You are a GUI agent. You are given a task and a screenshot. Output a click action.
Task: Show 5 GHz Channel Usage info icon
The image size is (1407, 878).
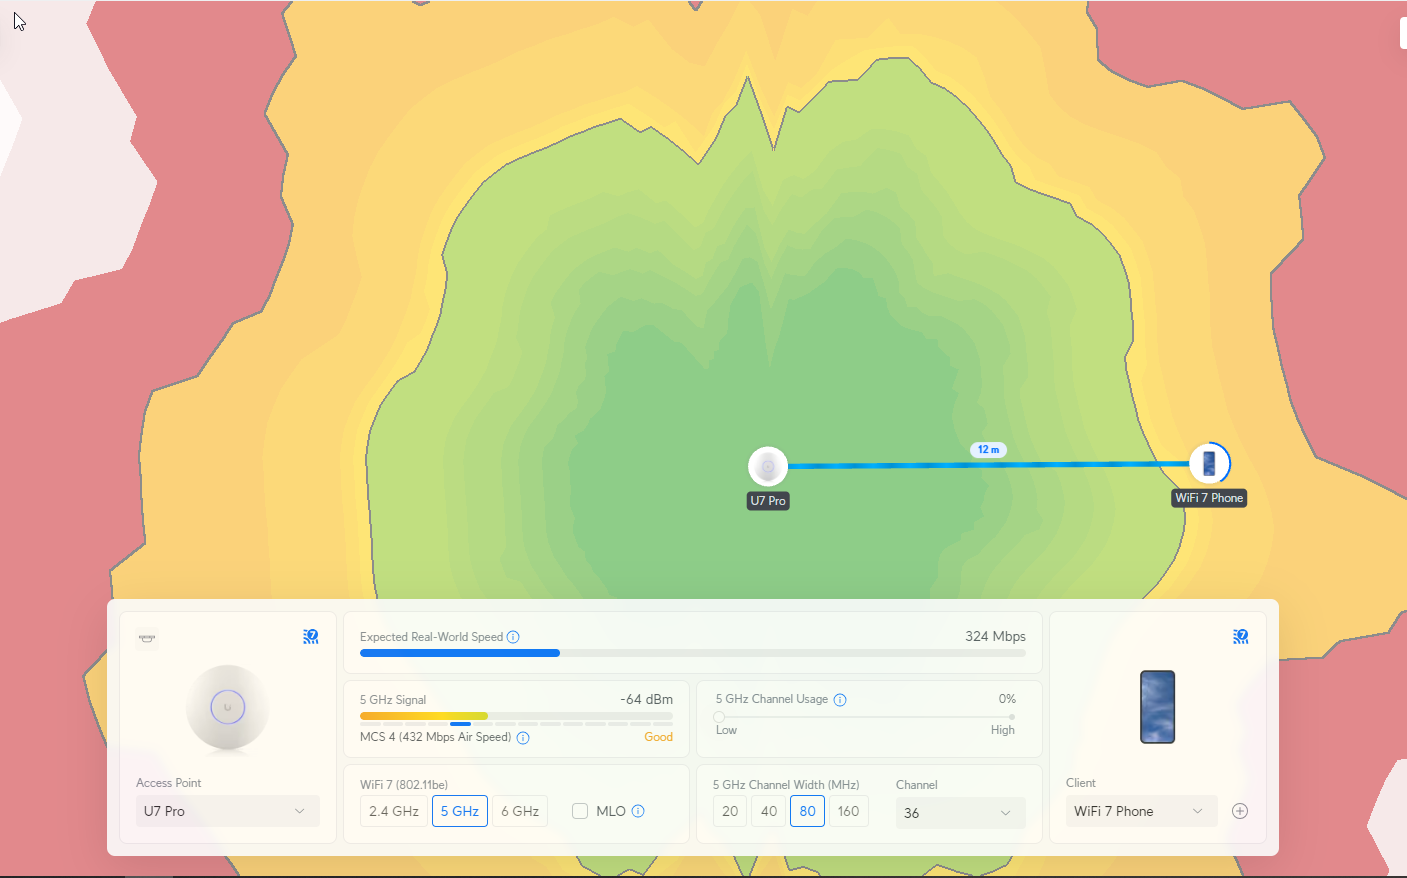point(840,700)
